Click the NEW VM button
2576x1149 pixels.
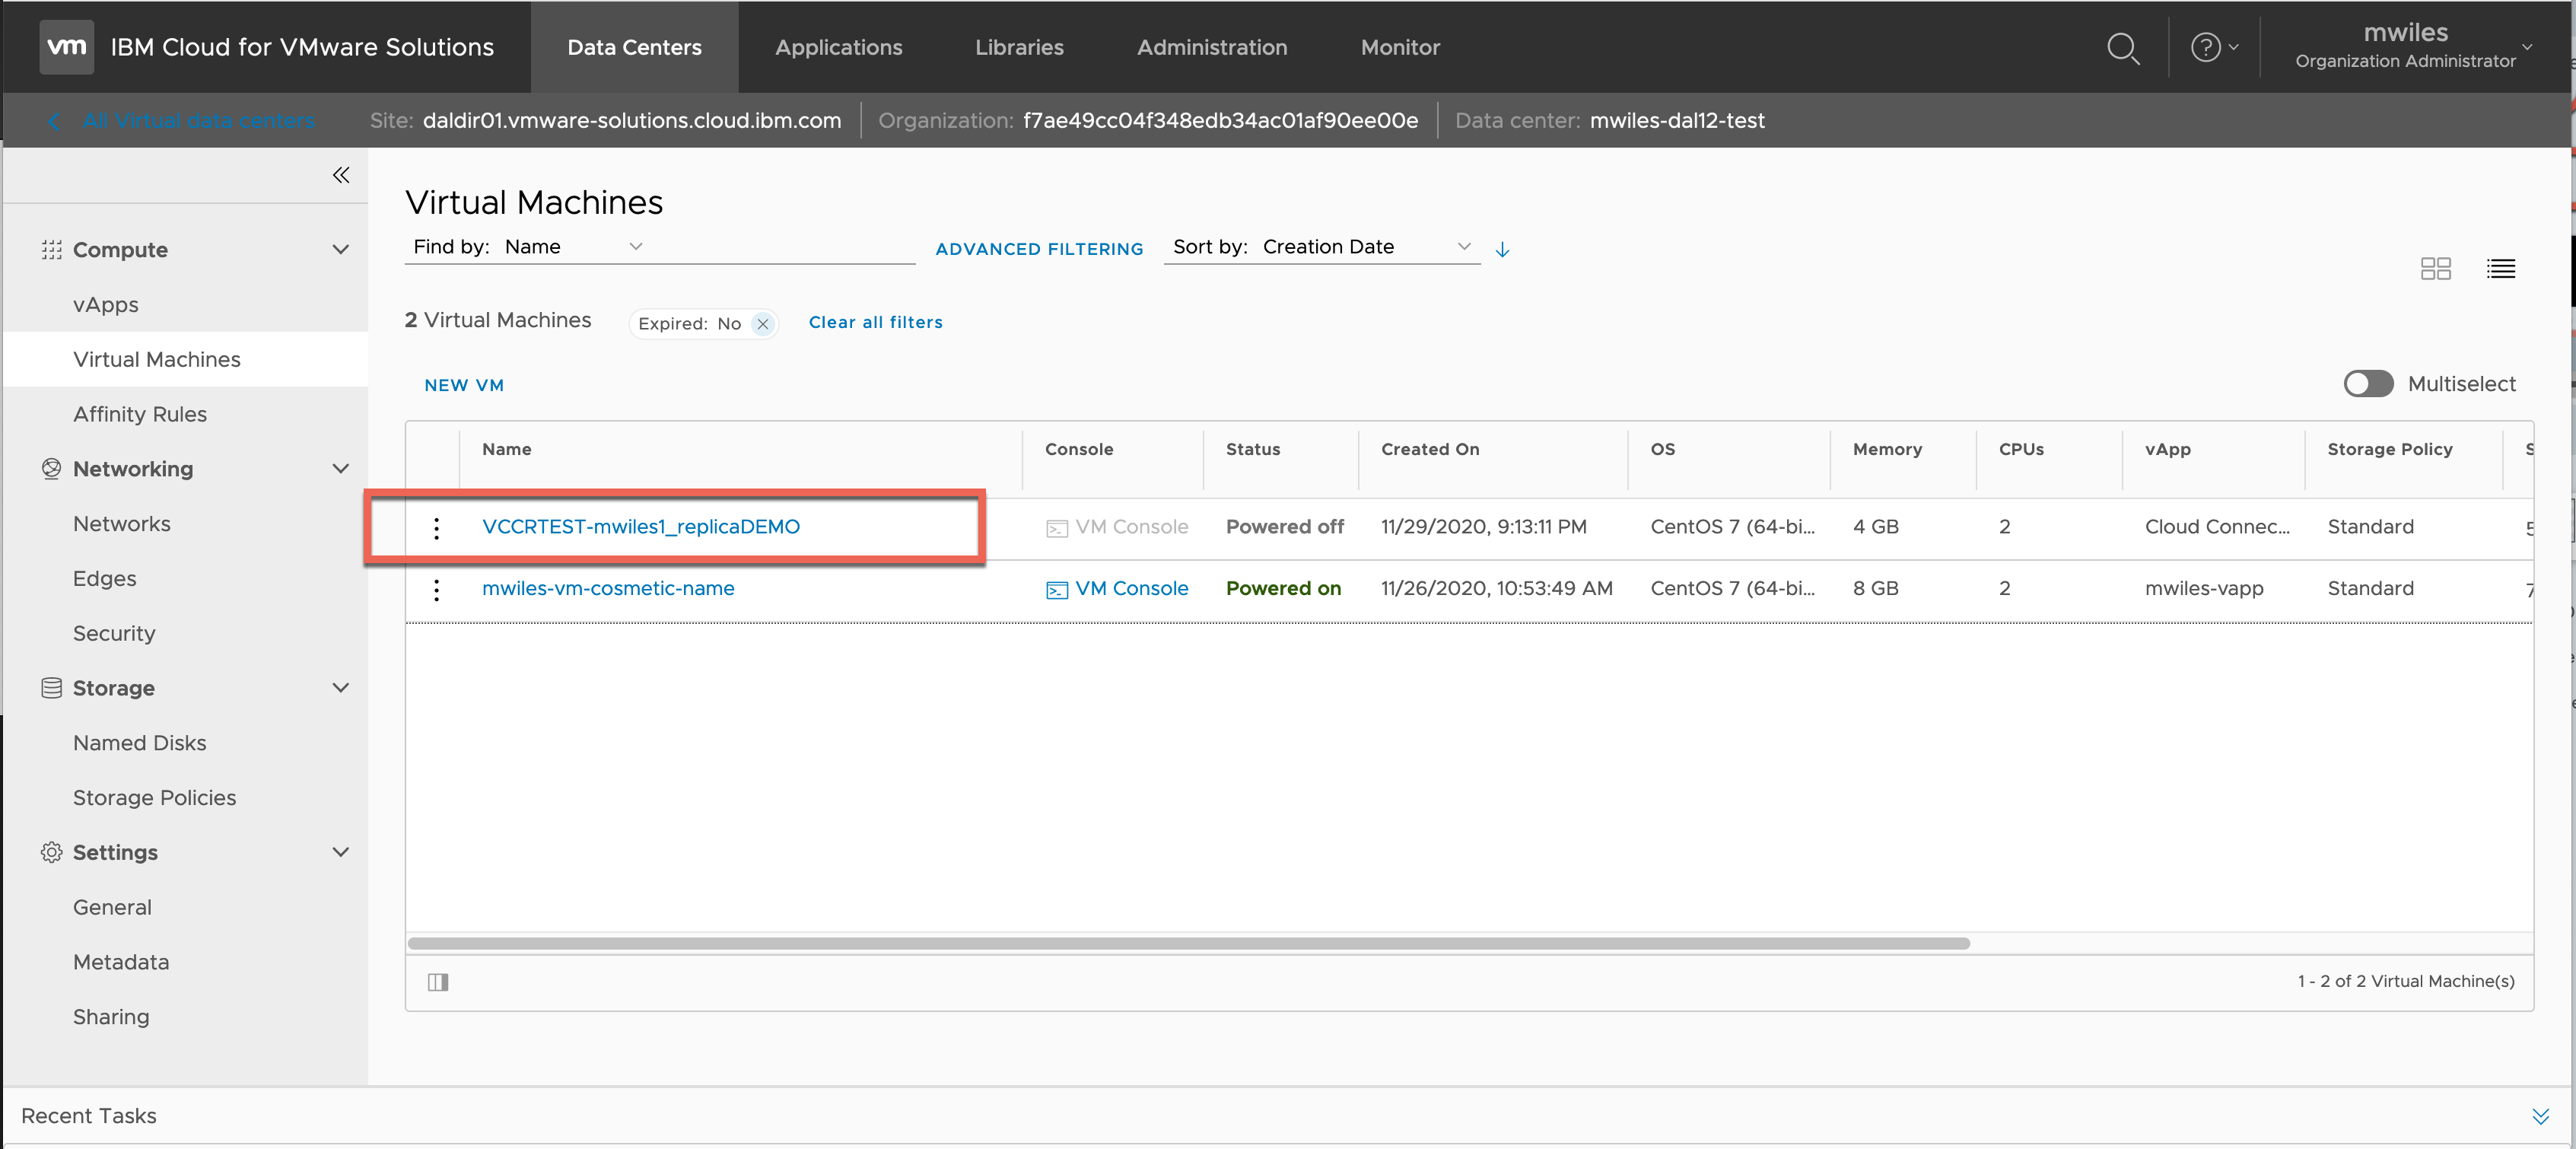pos(464,385)
